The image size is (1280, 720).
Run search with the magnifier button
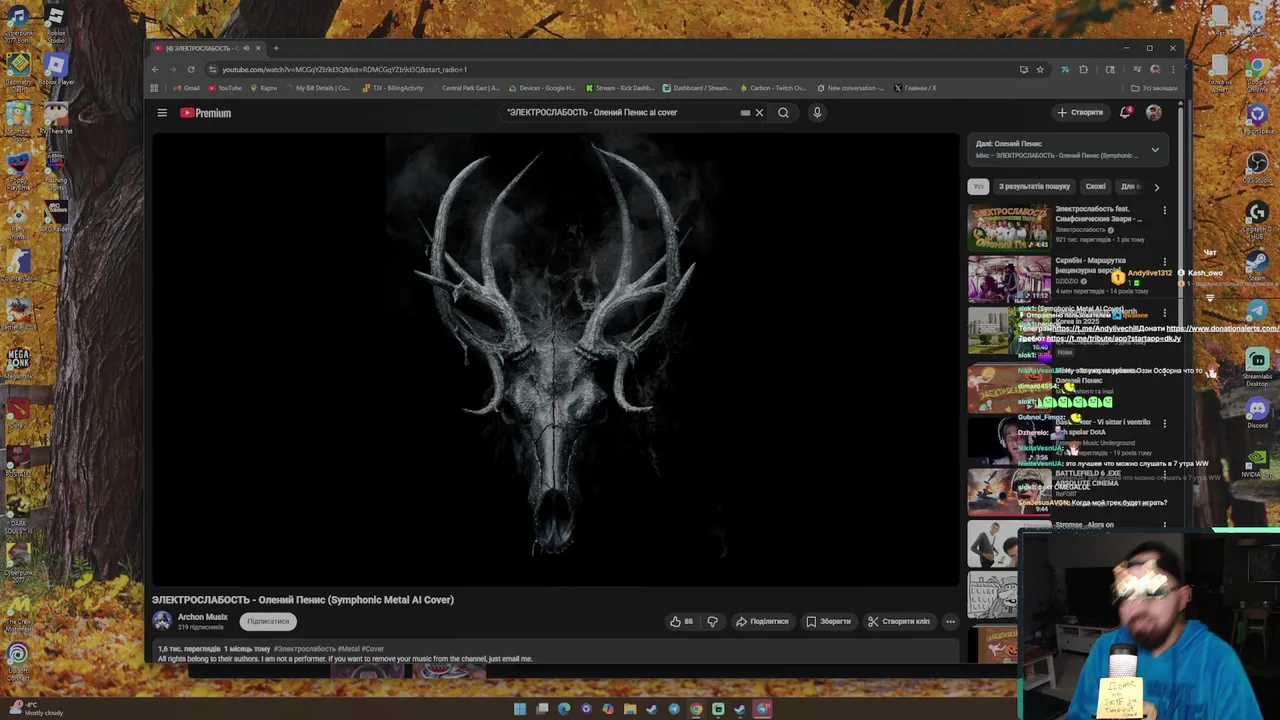tap(783, 113)
